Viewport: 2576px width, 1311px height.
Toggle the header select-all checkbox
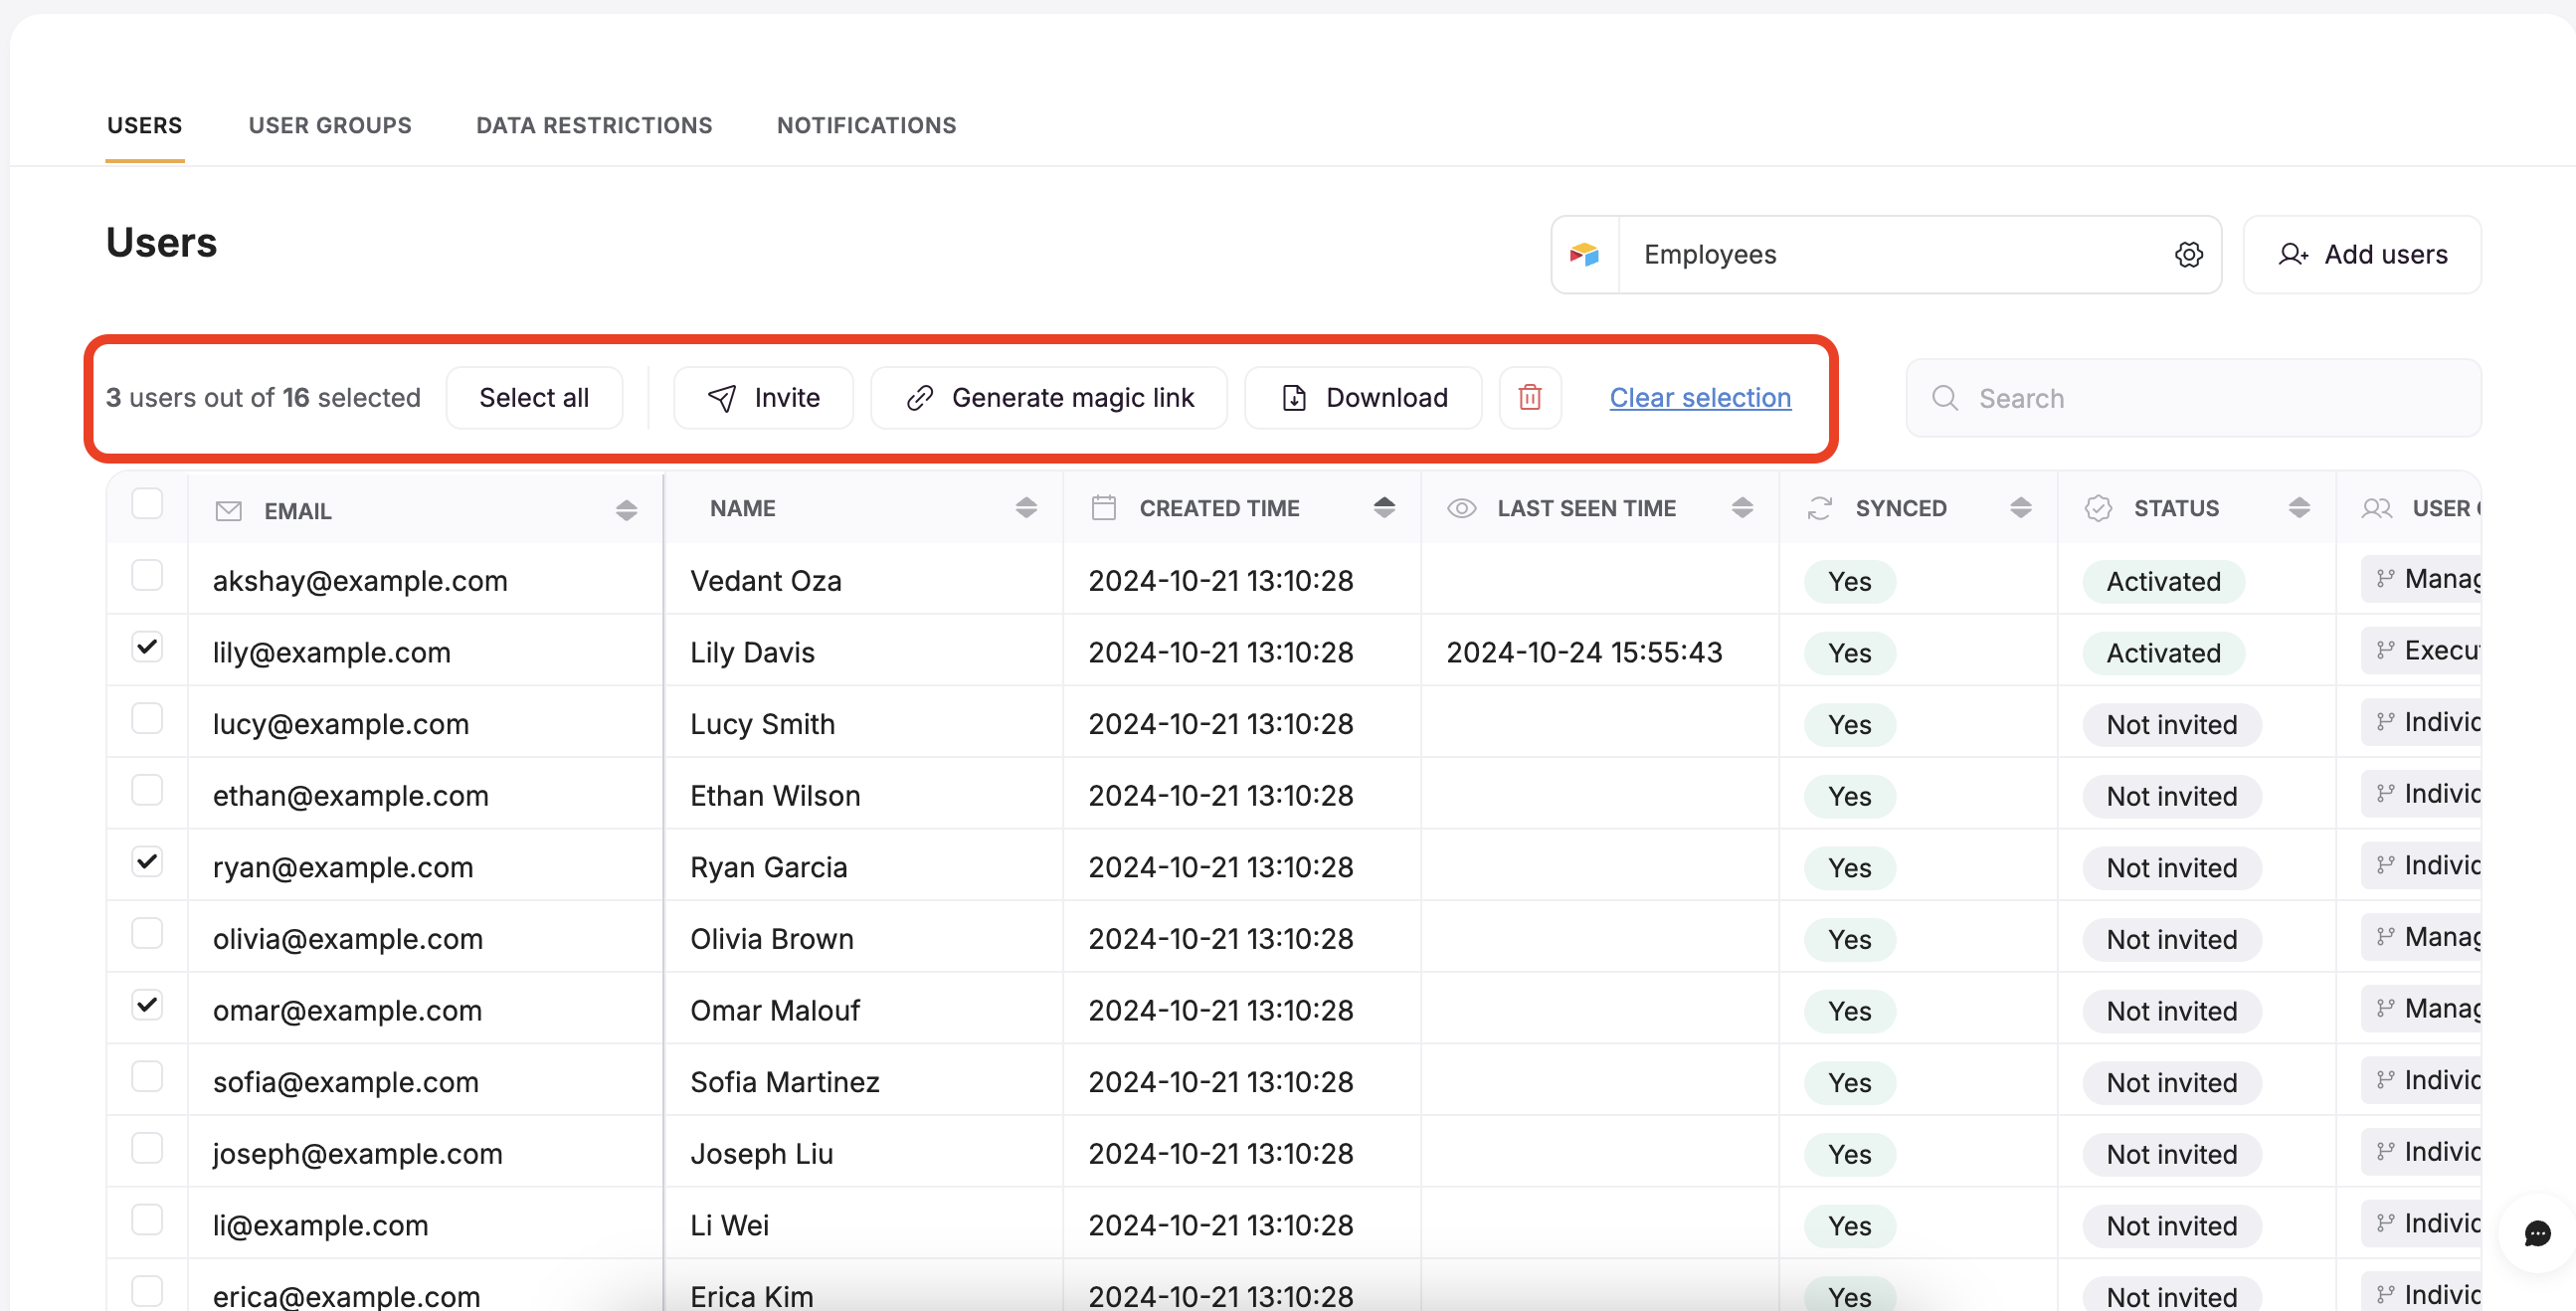point(147,503)
